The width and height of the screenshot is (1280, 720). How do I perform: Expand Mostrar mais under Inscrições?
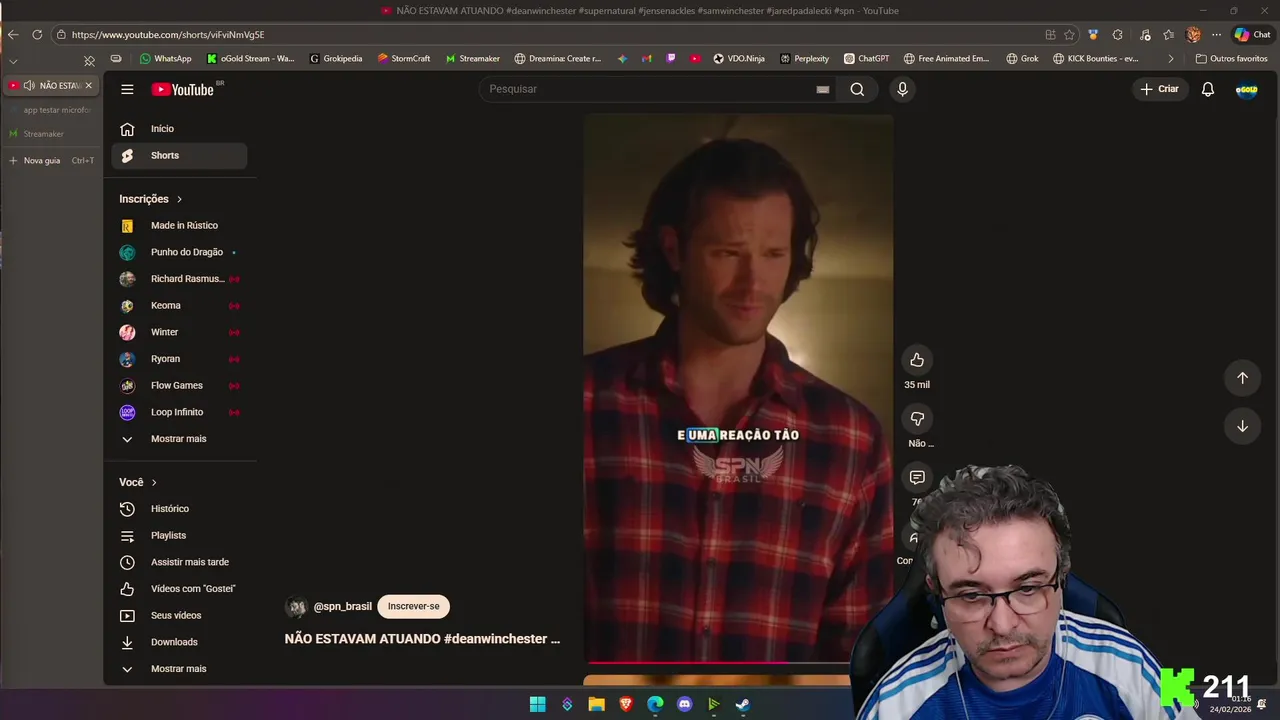point(180,439)
